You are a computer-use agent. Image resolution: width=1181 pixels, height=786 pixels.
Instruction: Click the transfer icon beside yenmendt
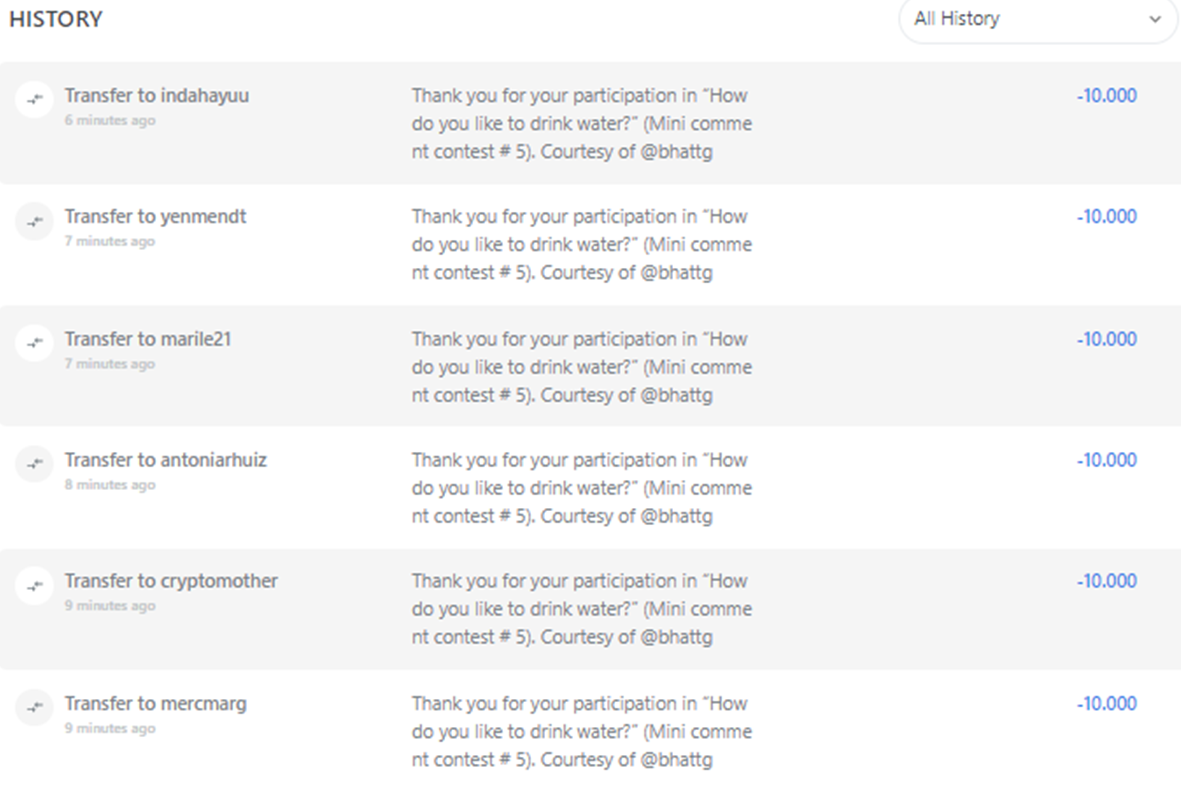pyautogui.click(x=35, y=221)
